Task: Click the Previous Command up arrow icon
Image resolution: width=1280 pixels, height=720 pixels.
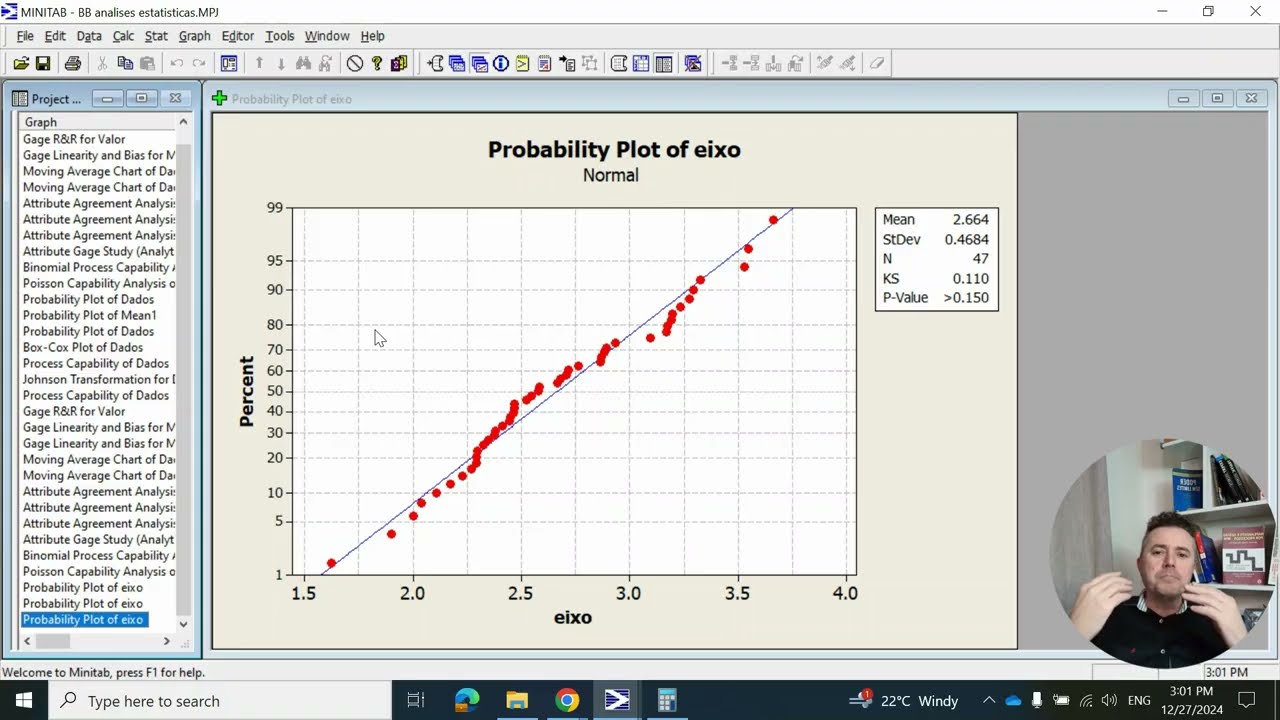Action: [x=259, y=63]
